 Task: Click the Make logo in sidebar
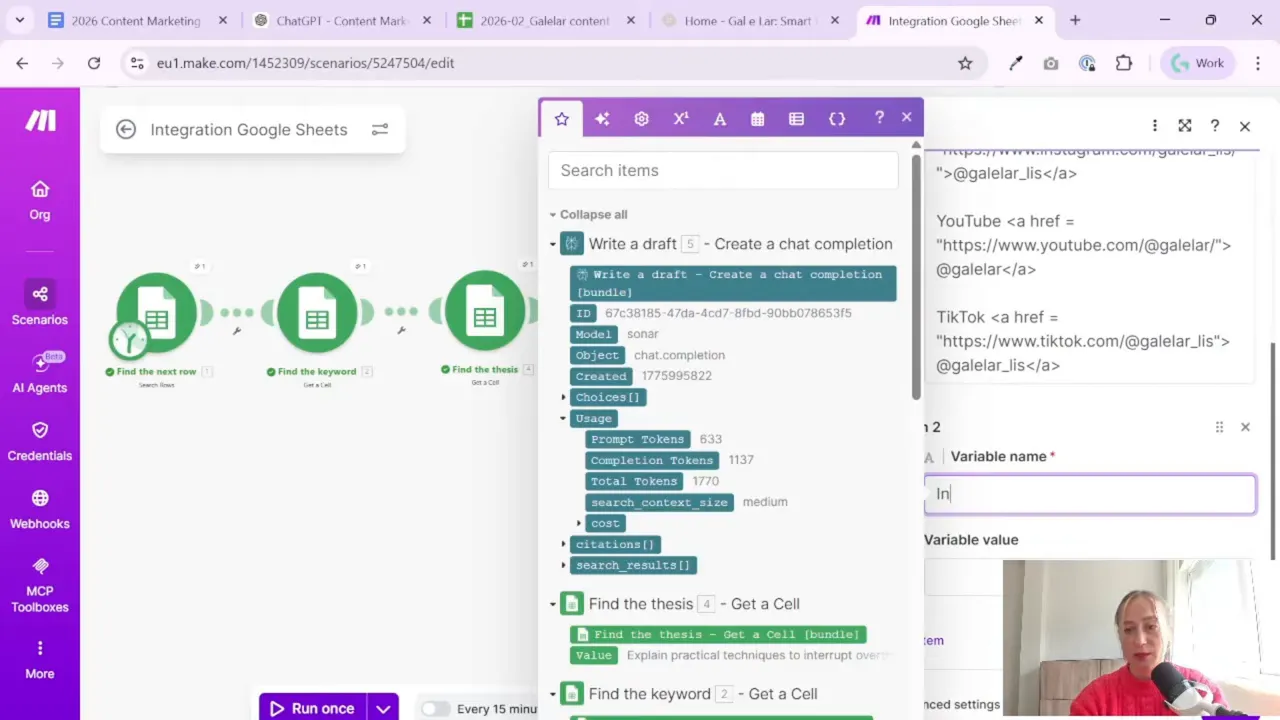[40, 121]
